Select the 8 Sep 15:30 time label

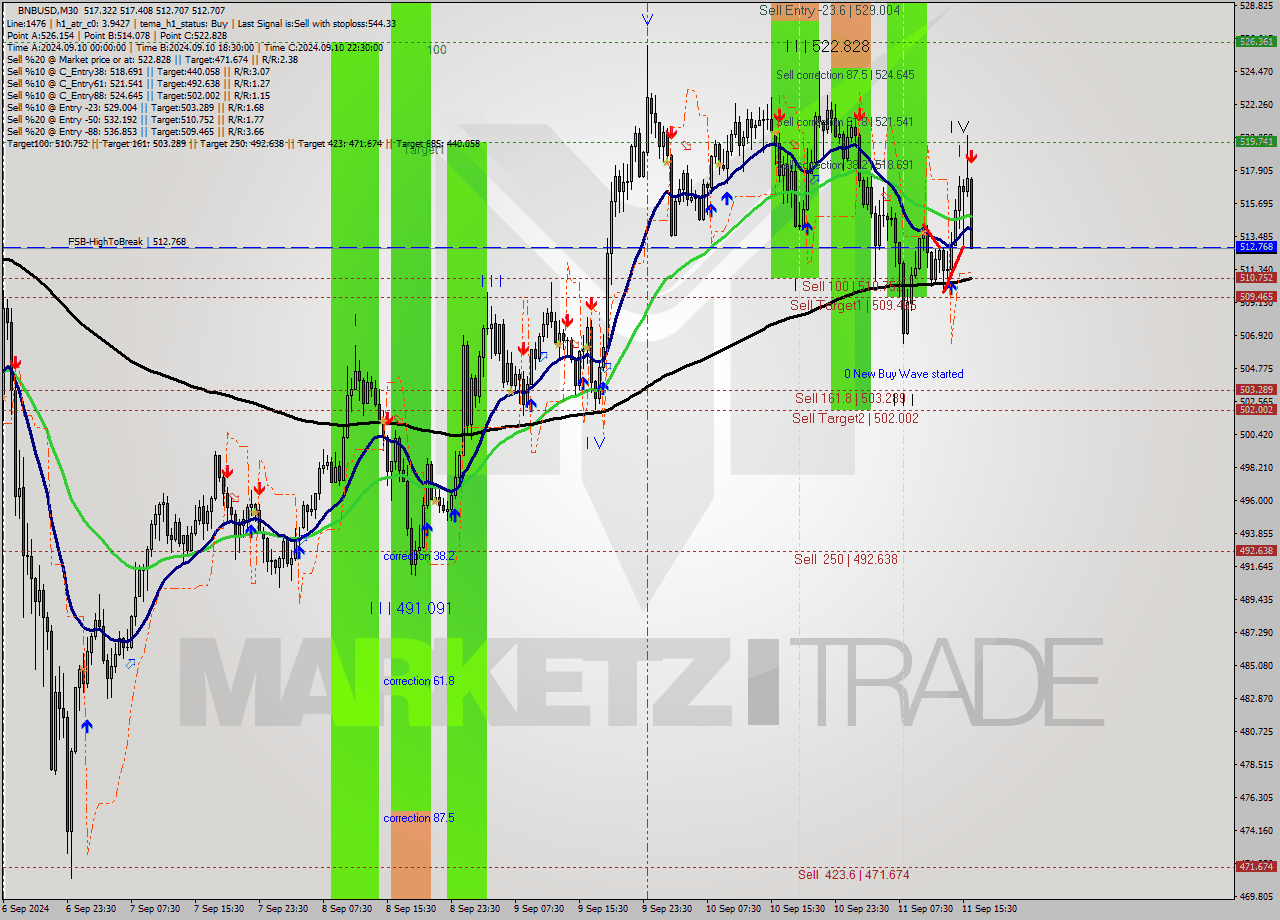coord(410,909)
